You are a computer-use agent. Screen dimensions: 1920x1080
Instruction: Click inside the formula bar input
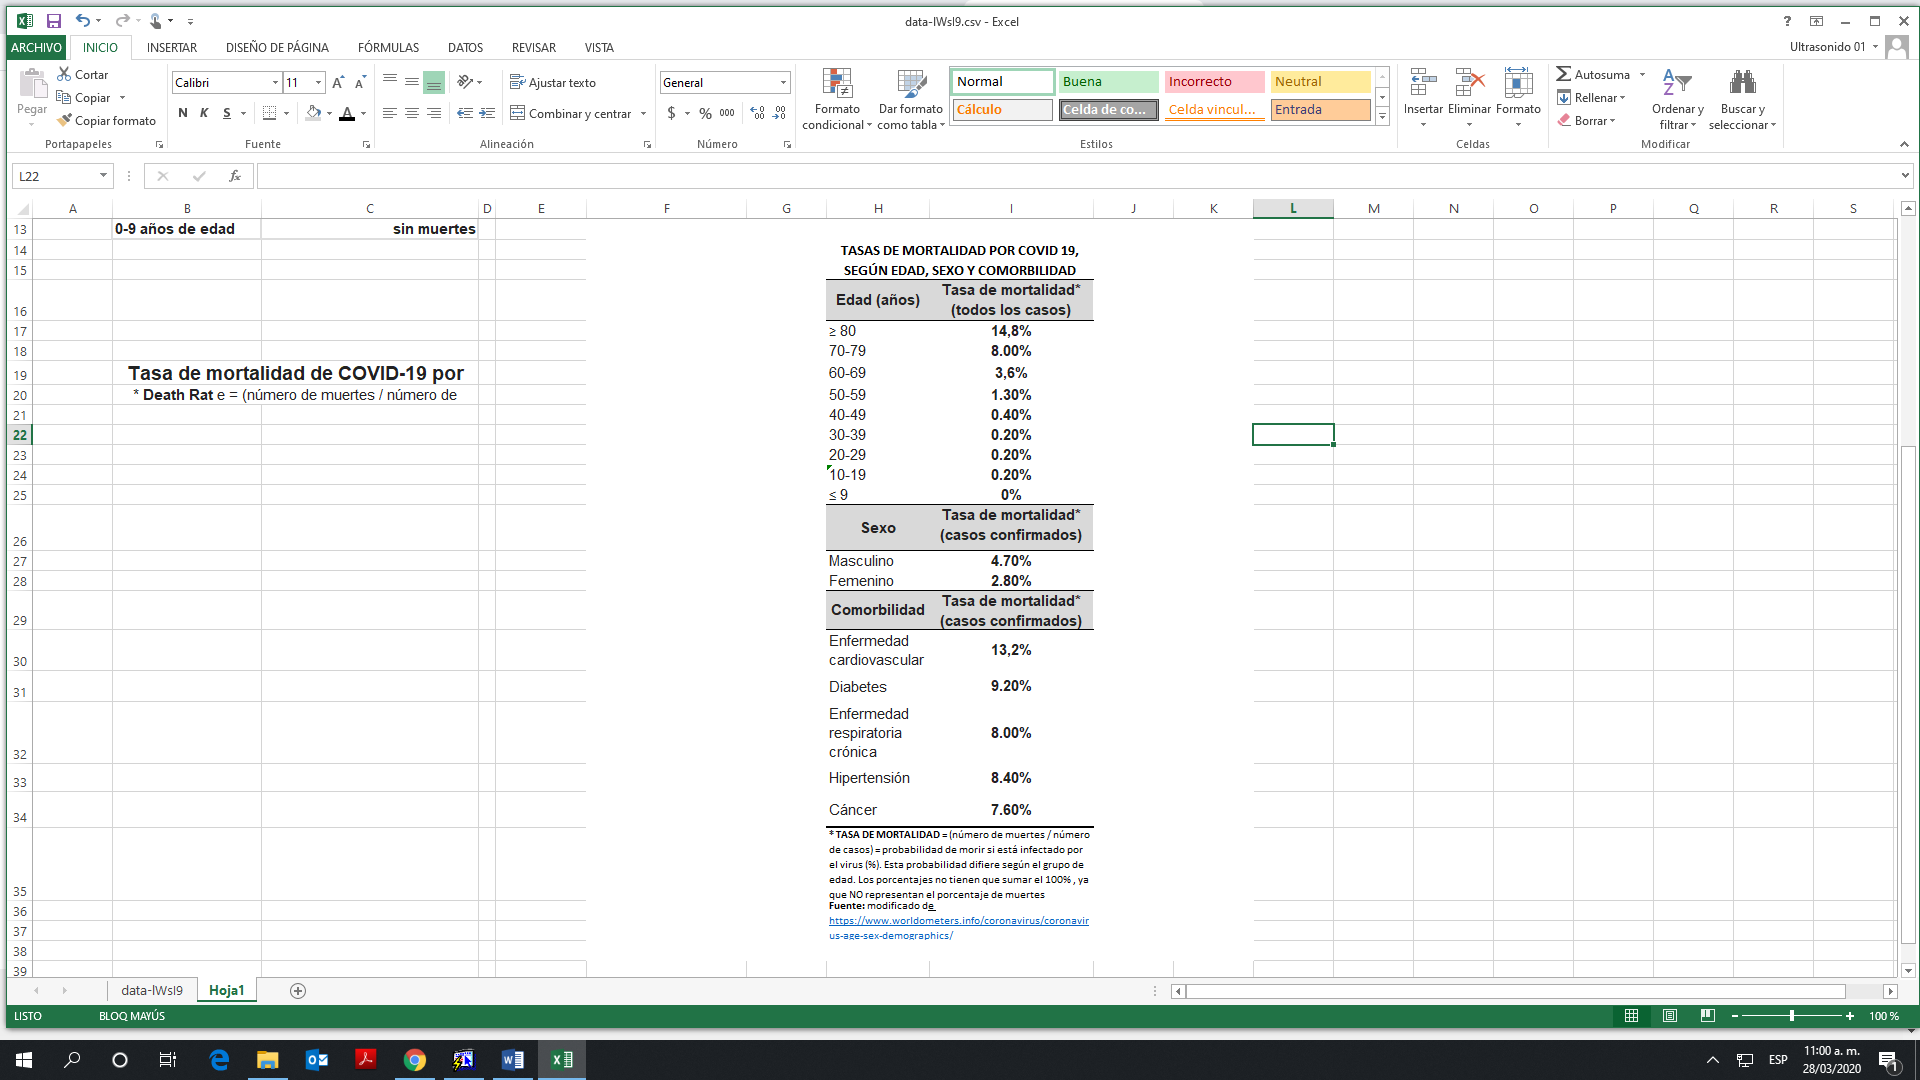1076,176
